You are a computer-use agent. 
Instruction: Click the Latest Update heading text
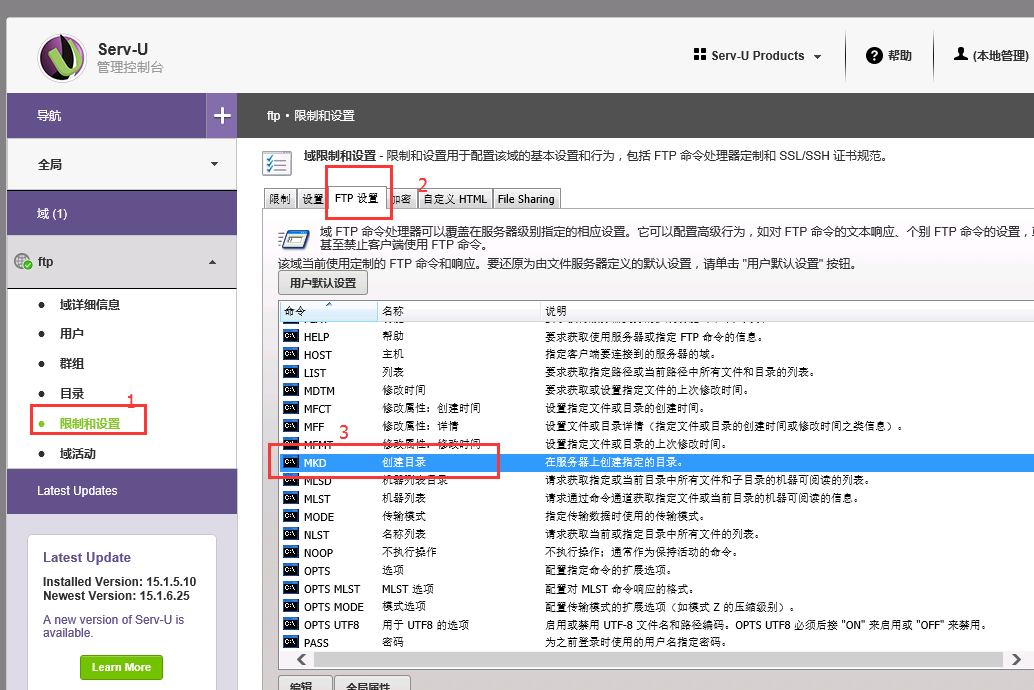pos(87,557)
